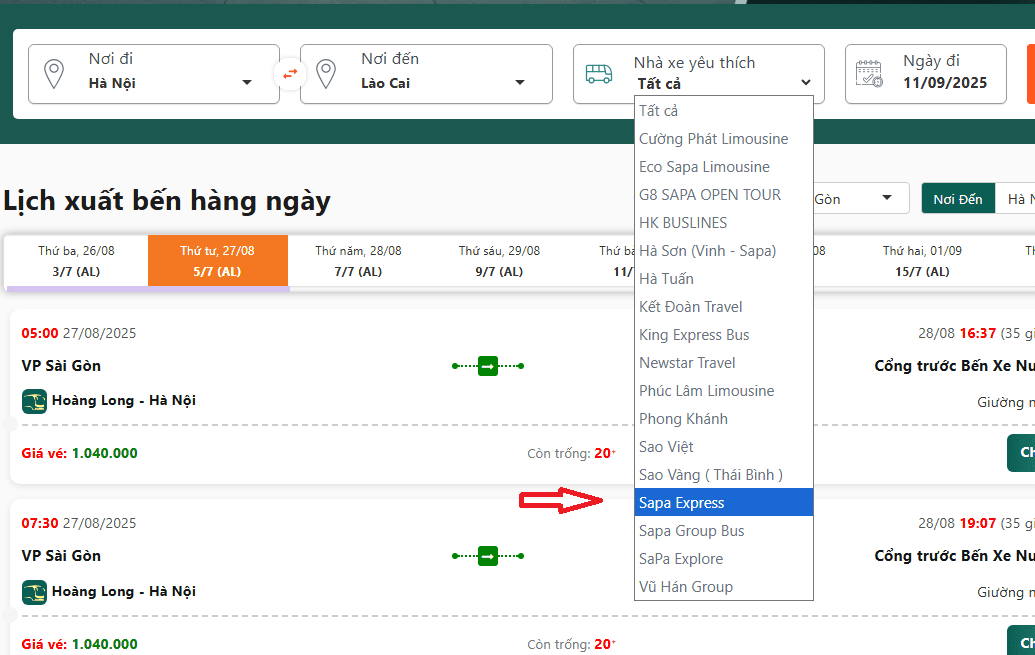Click the location pin icon in Nơi đến
This screenshot has width=1035, height=655.
[325, 74]
